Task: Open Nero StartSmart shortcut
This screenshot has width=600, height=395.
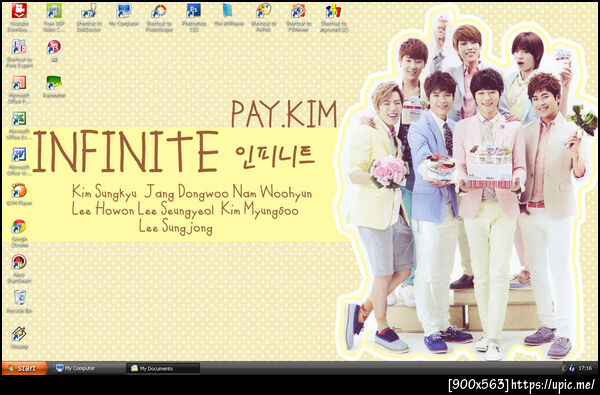Action: tap(19, 269)
